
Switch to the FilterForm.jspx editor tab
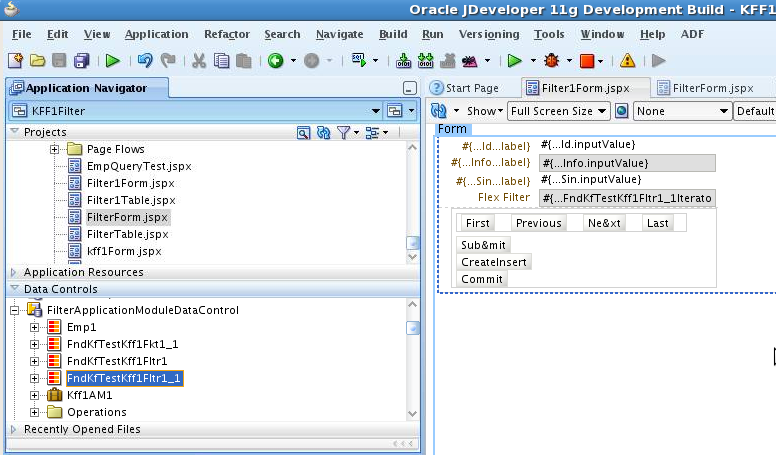coord(706,88)
